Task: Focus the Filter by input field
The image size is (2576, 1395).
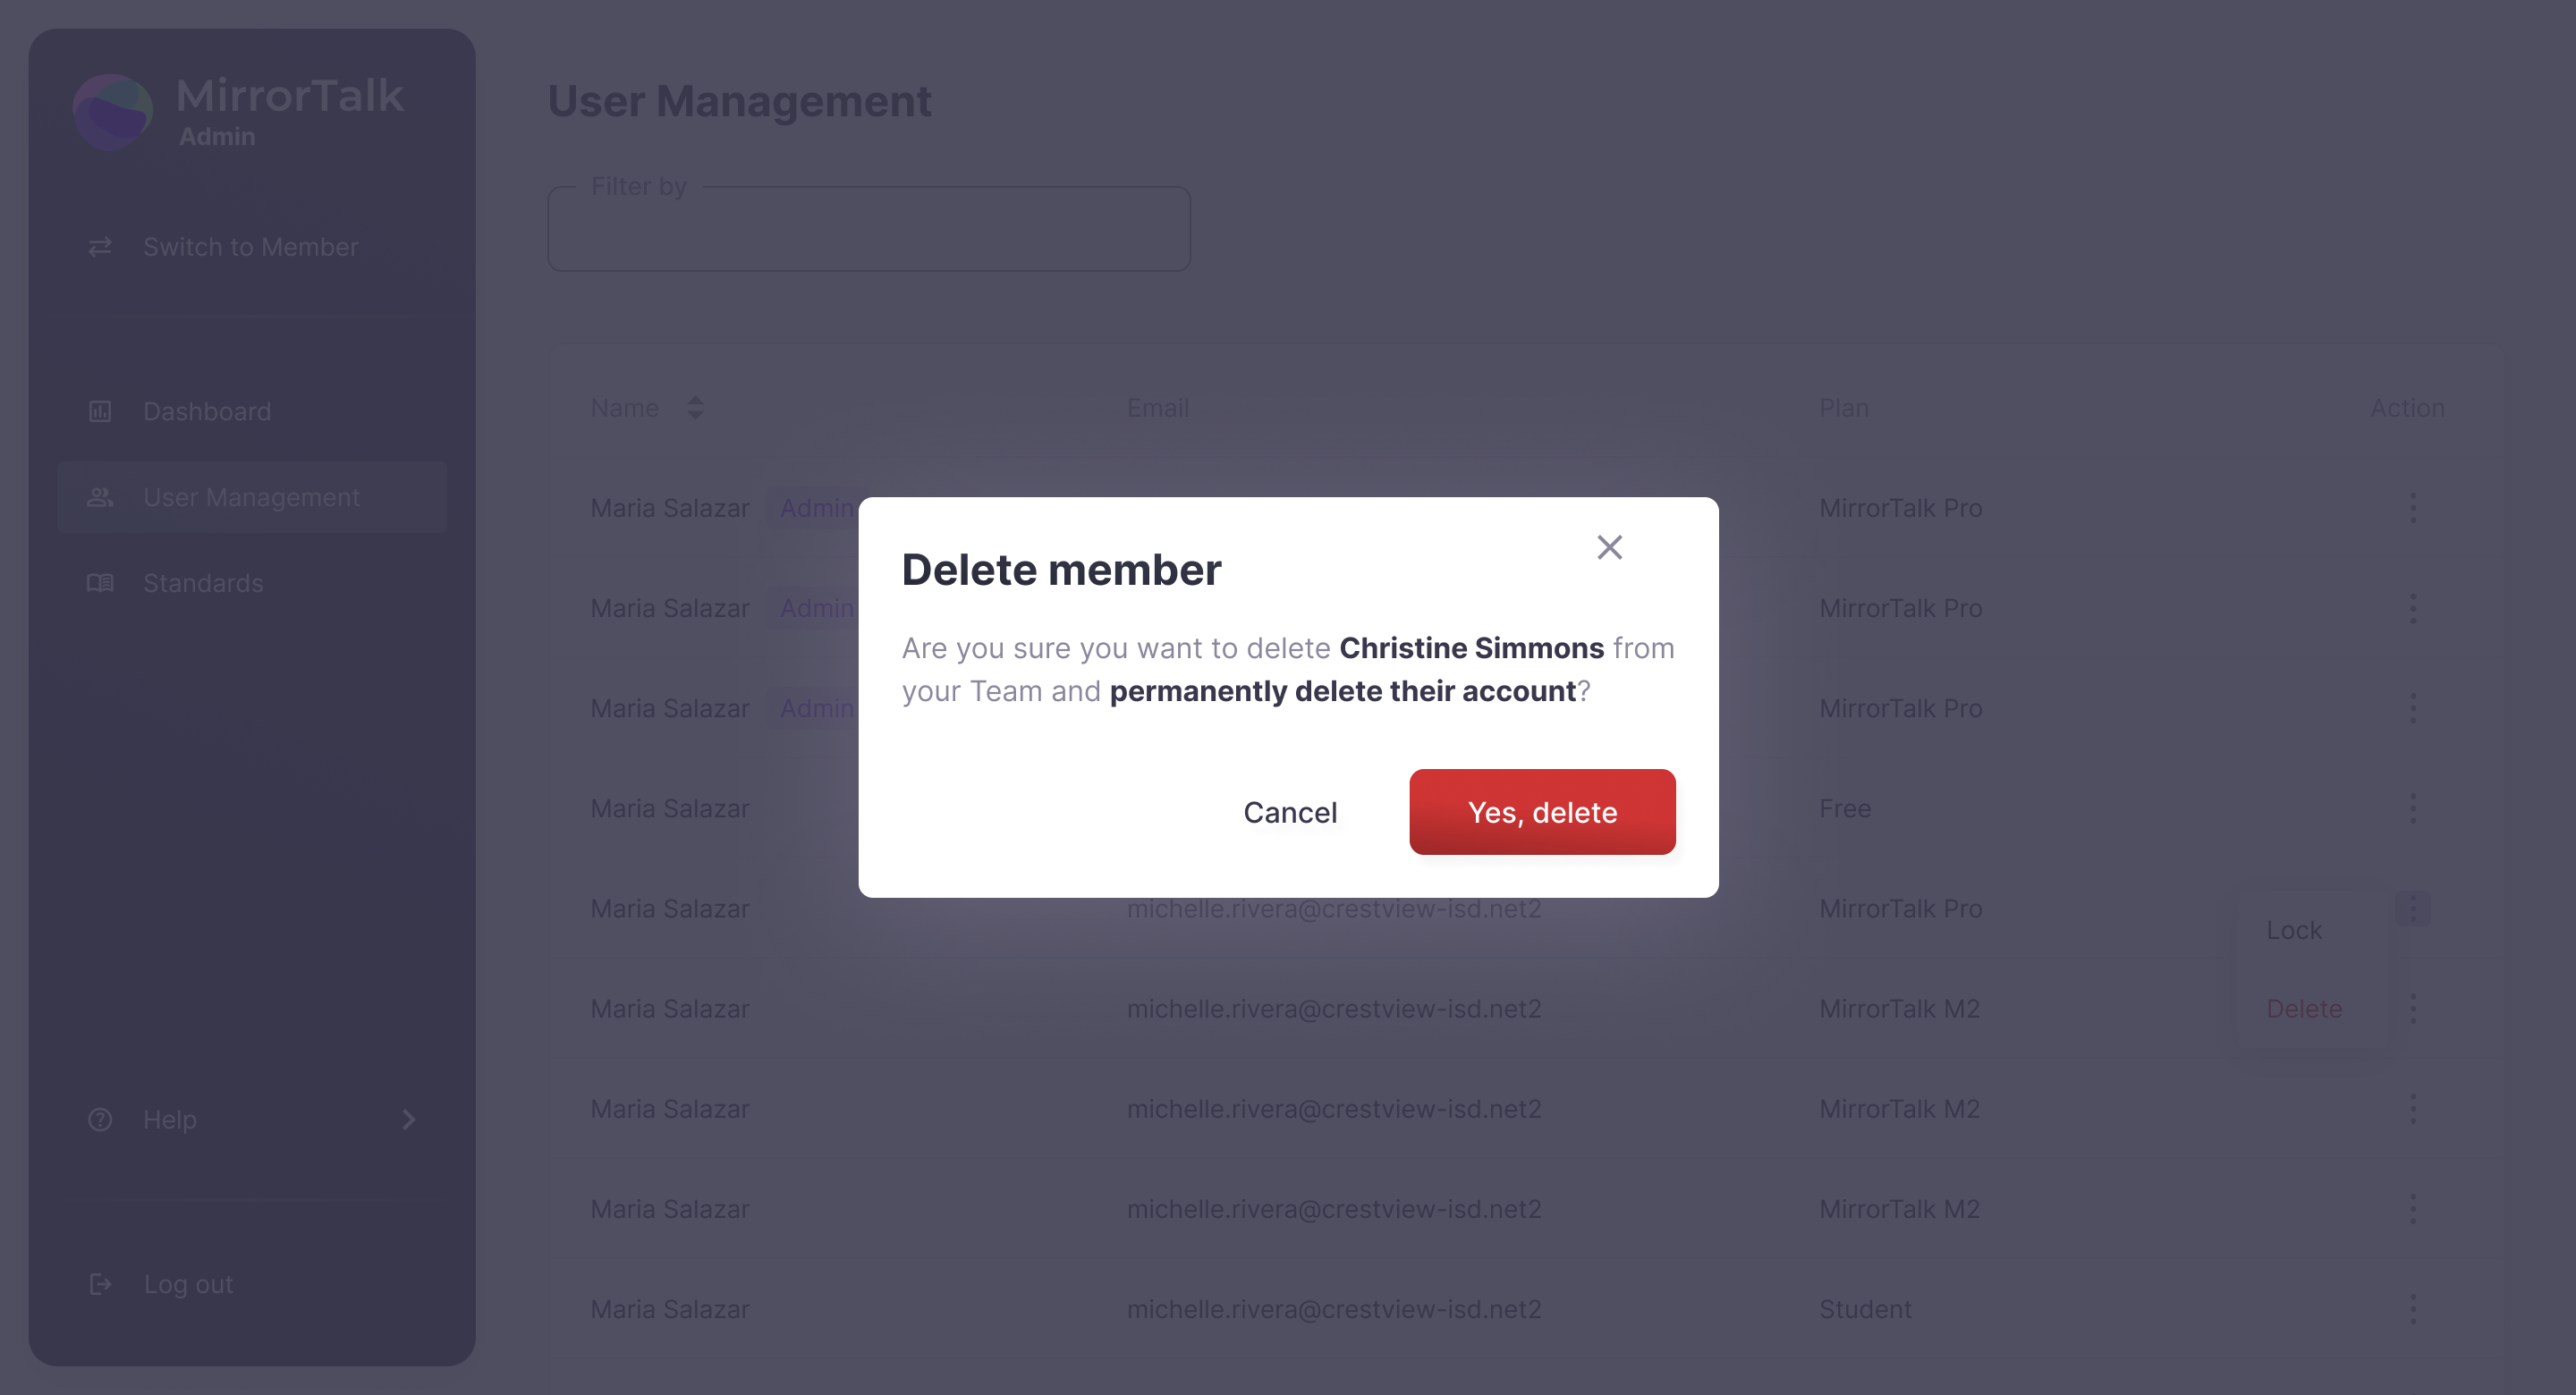Action: pyautogui.click(x=869, y=229)
